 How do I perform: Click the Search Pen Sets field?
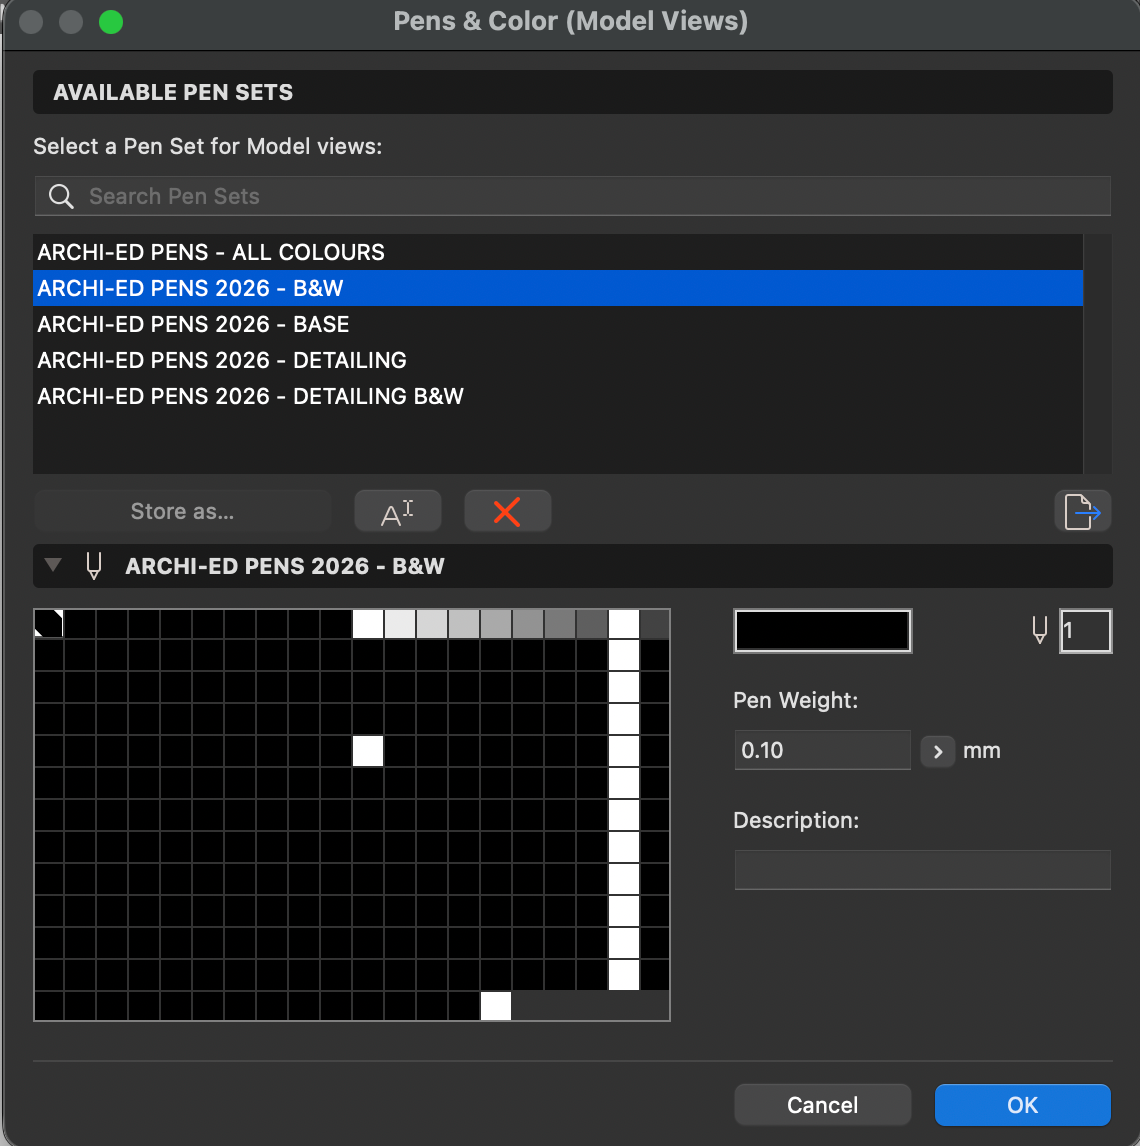pyautogui.click(x=590, y=196)
